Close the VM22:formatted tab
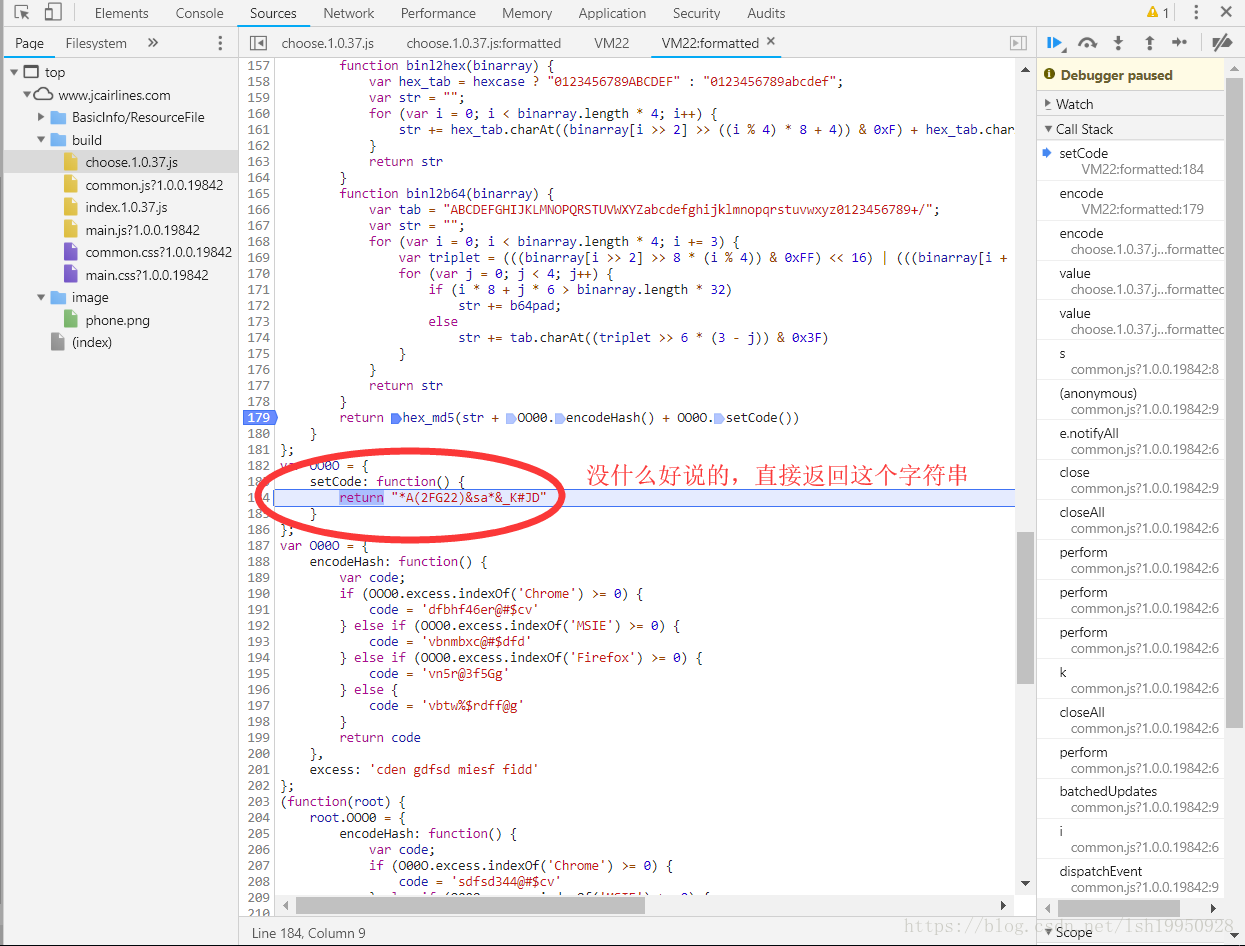Image resolution: width=1245 pixels, height=946 pixels. (770, 42)
